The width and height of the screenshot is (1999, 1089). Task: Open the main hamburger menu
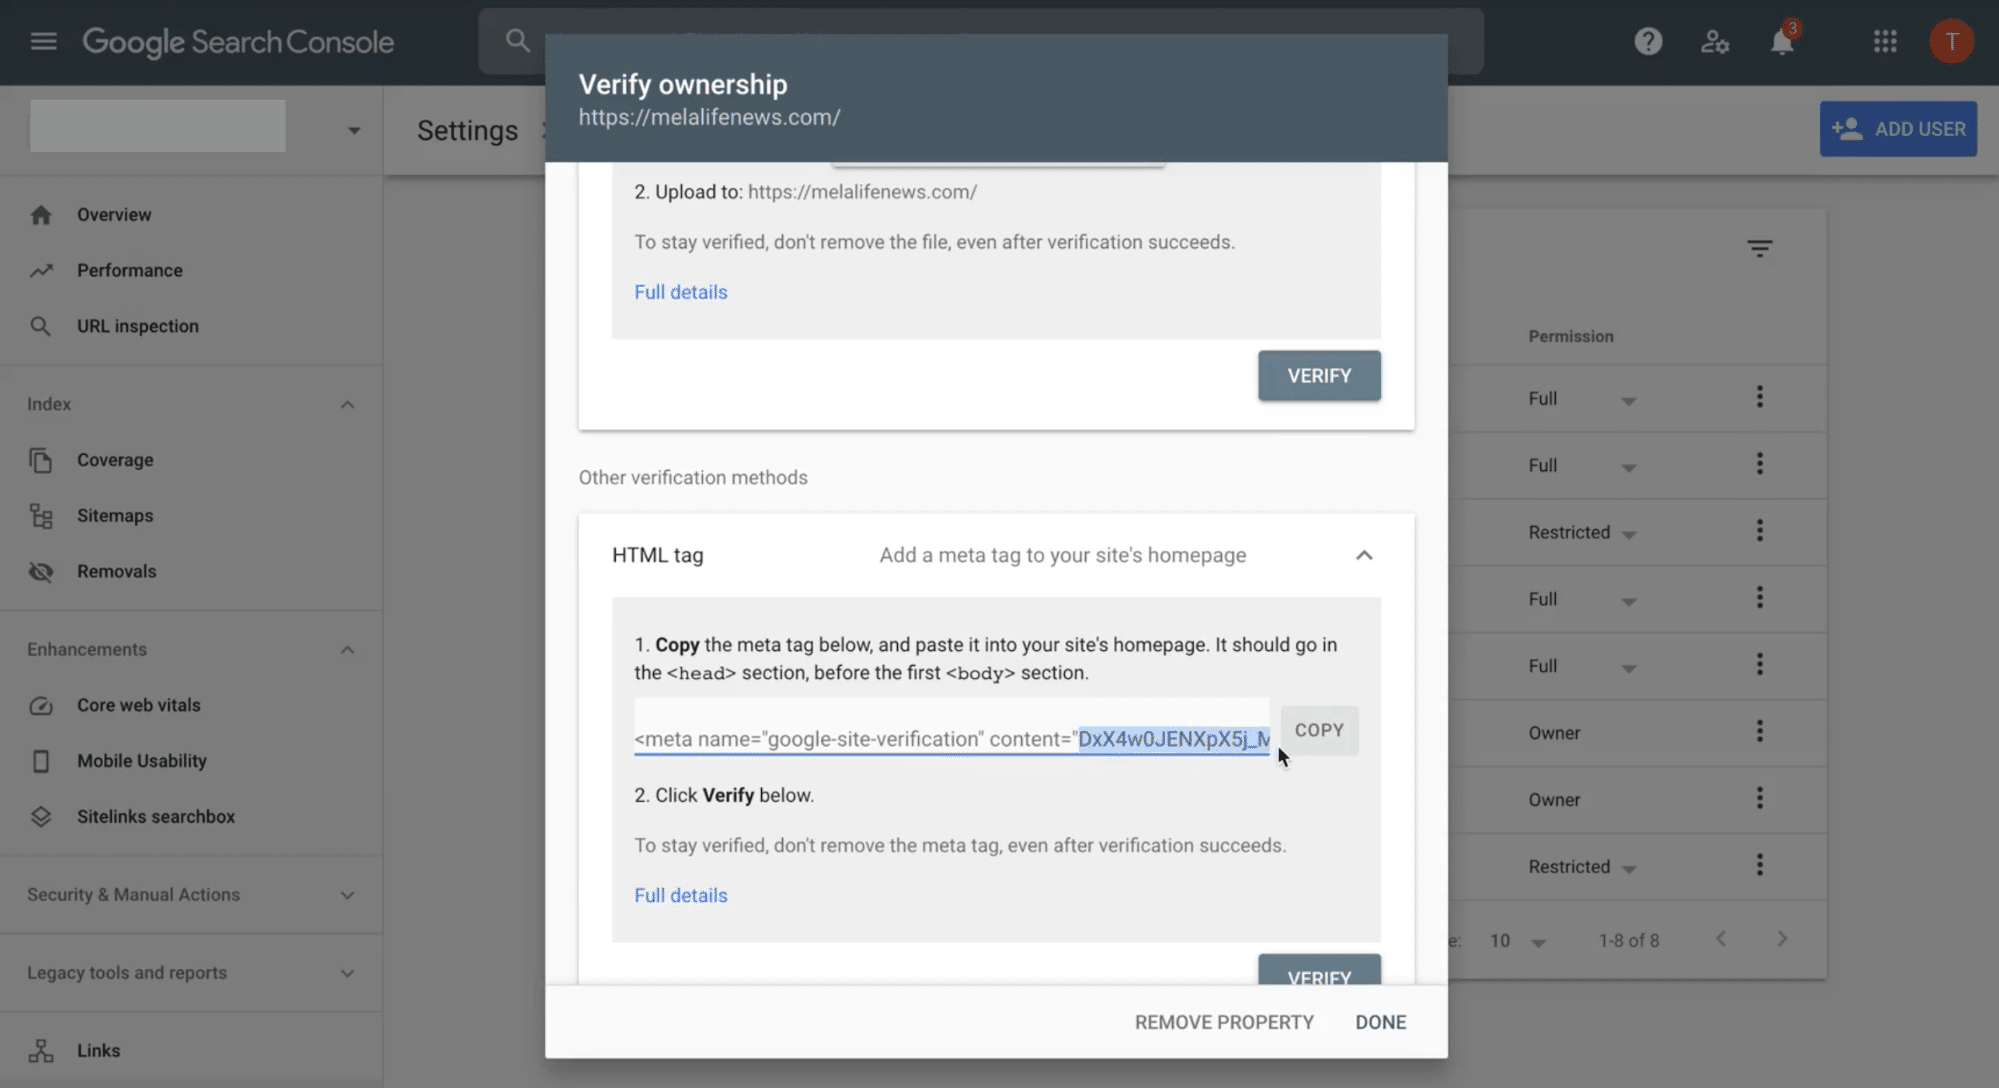(x=43, y=42)
